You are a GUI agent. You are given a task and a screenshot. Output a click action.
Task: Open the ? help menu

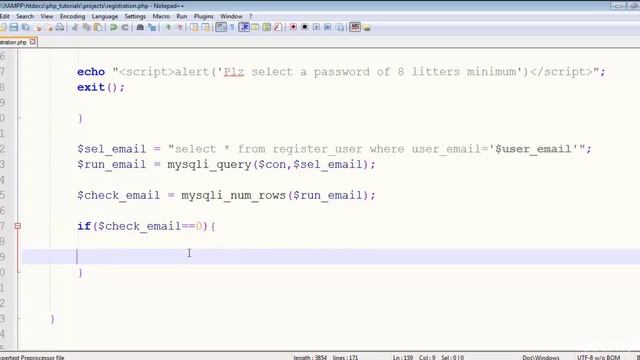[x=251, y=16]
